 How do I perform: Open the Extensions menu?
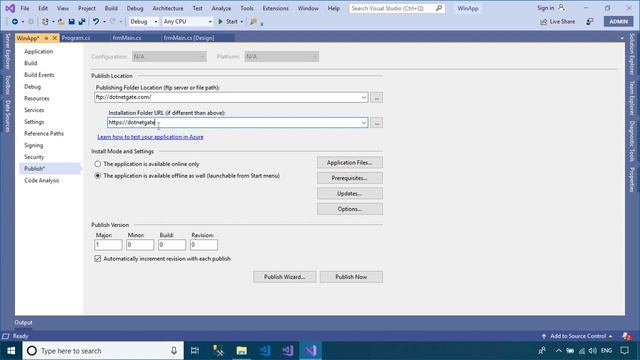[x=275, y=8]
